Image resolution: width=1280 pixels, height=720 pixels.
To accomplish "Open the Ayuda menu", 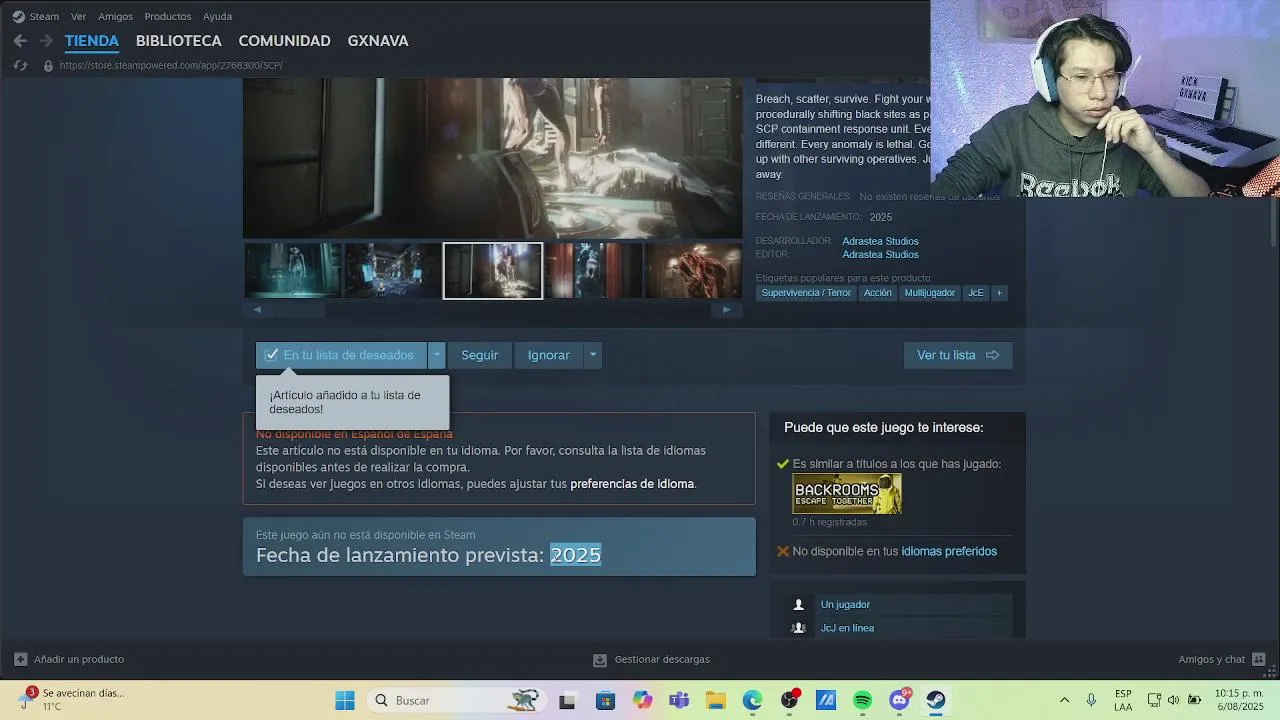I will tap(217, 16).
